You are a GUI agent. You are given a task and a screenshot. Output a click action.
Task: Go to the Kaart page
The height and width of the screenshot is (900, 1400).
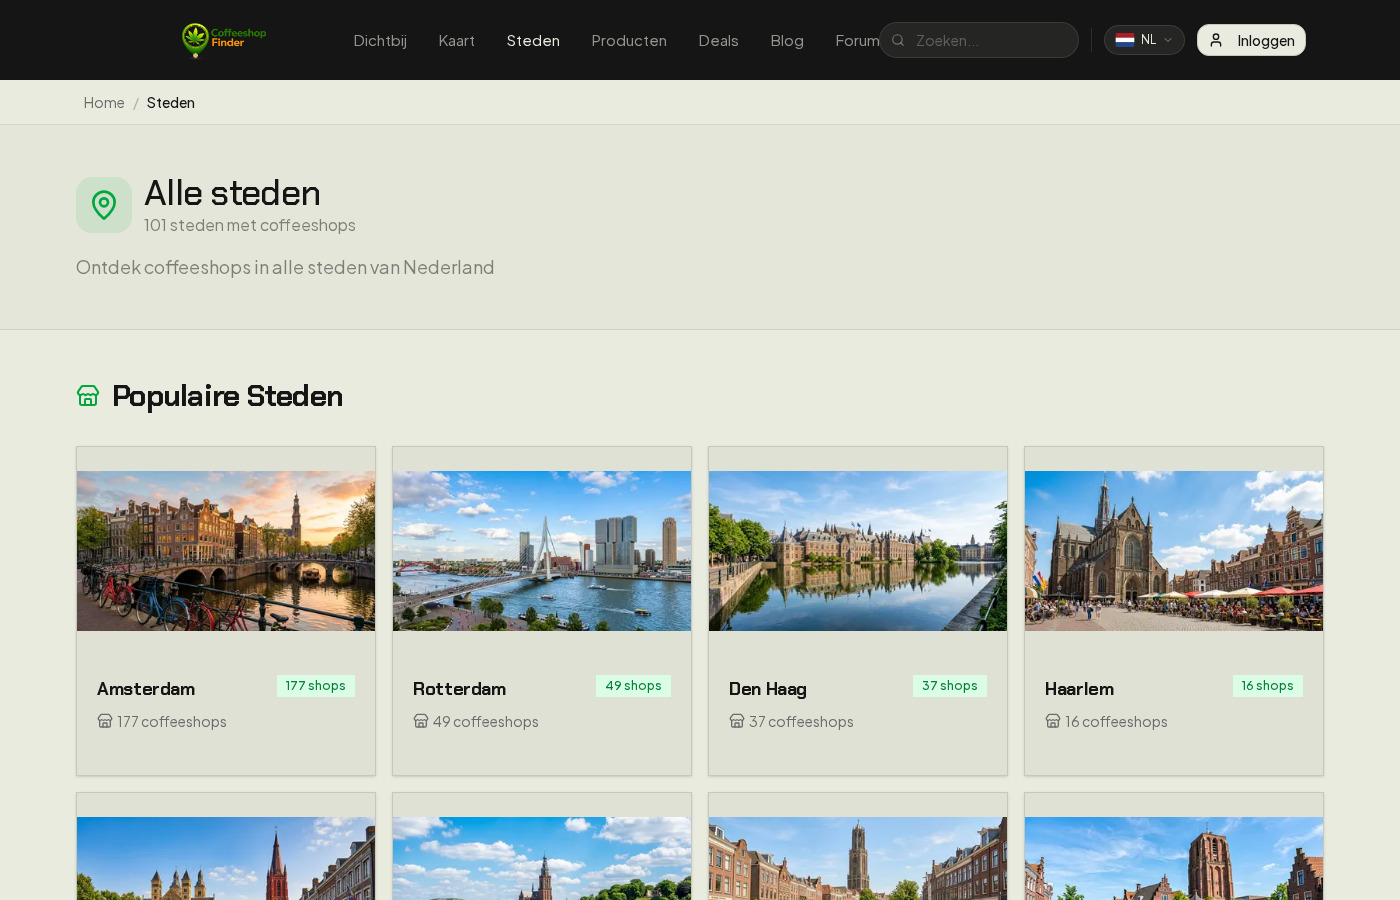click(x=457, y=41)
